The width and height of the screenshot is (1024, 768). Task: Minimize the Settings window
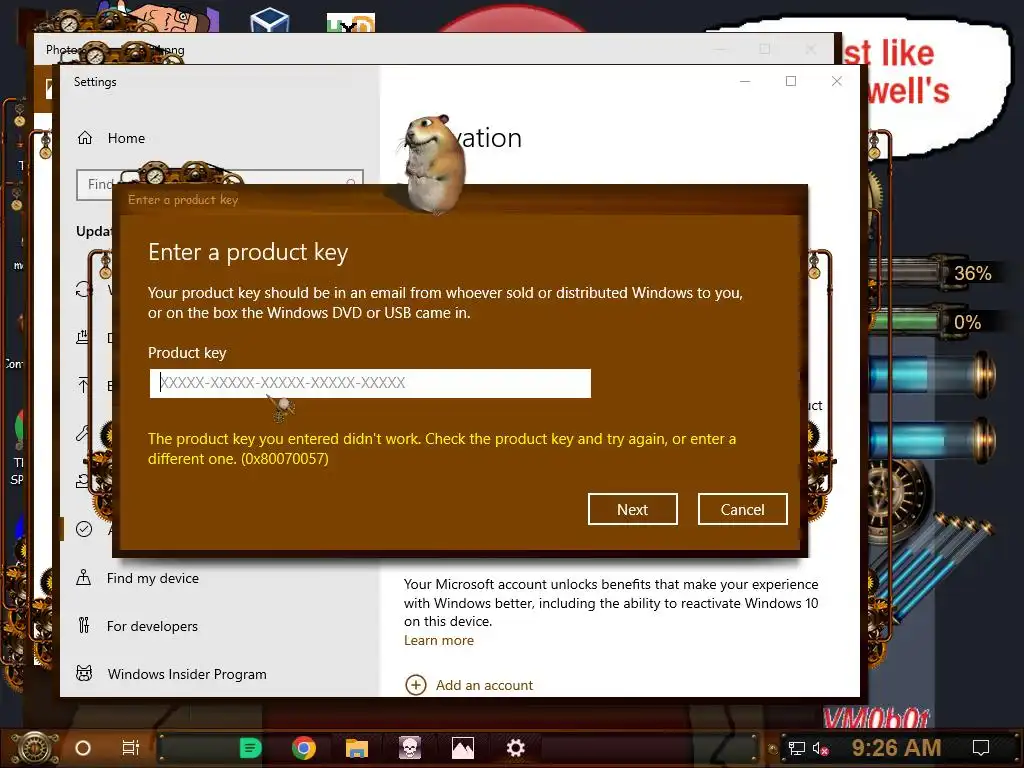click(x=745, y=81)
